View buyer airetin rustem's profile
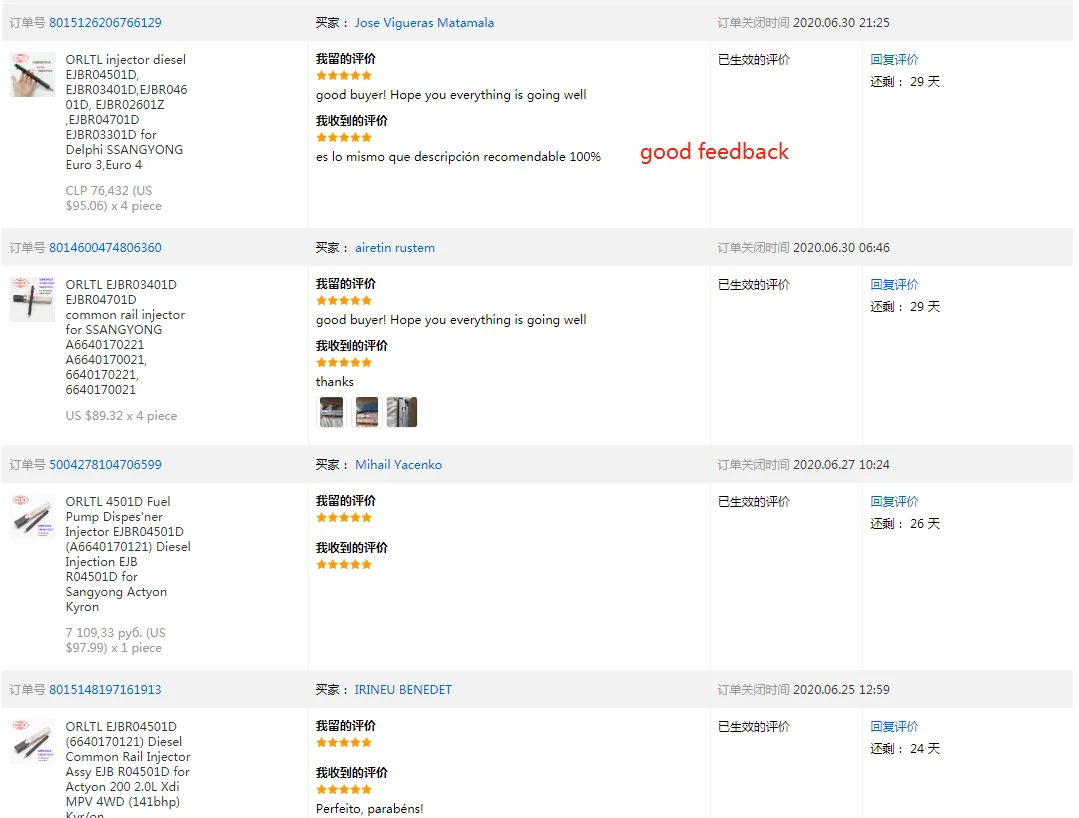This screenshot has height=818, width=1079. tap(395, 248)
